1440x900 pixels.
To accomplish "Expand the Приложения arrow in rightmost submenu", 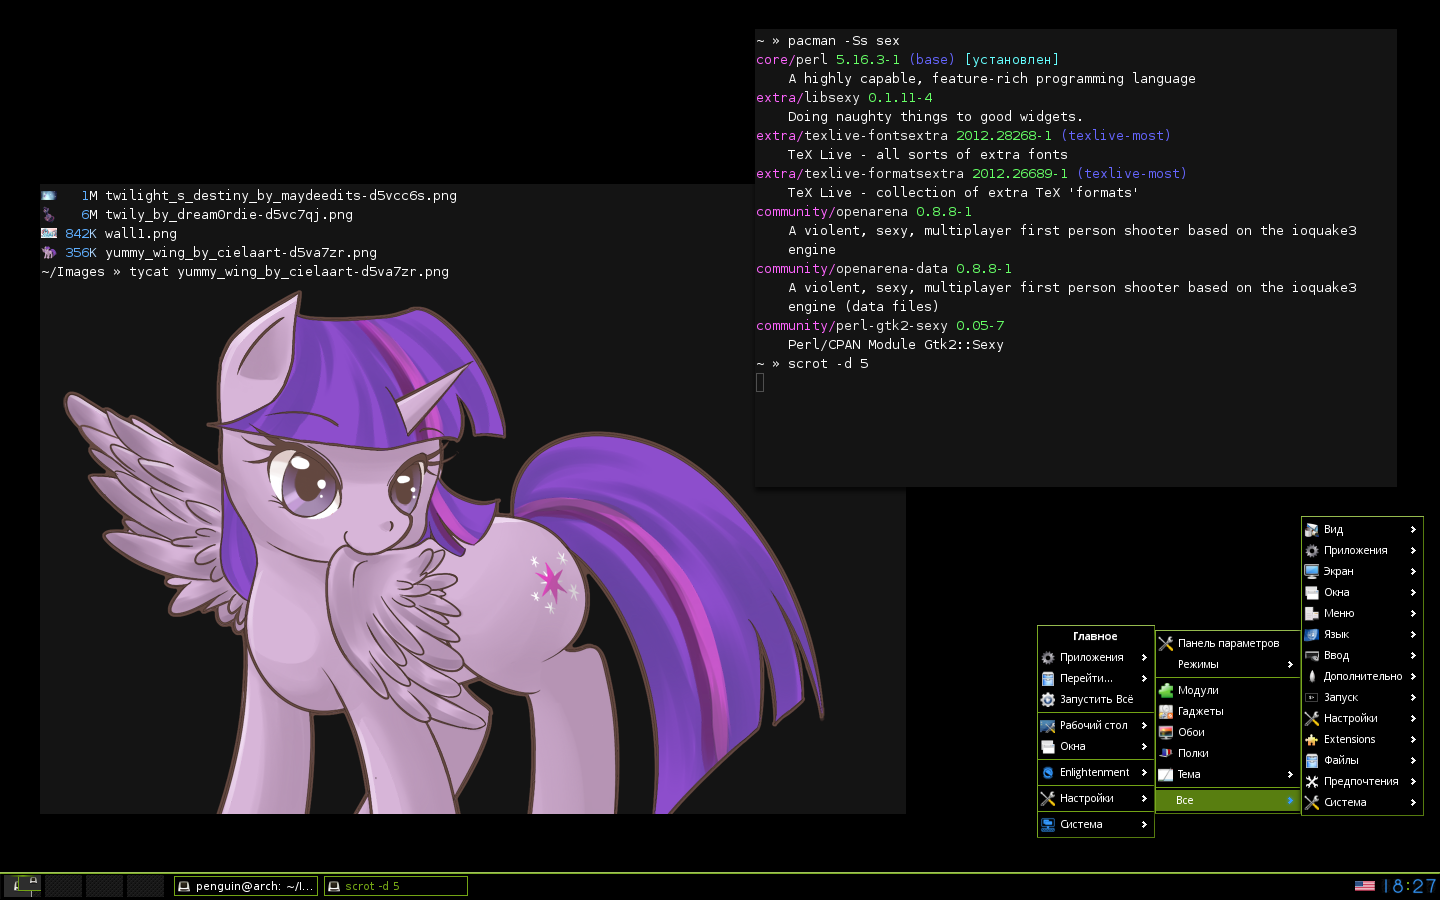I will [1413, 550].
